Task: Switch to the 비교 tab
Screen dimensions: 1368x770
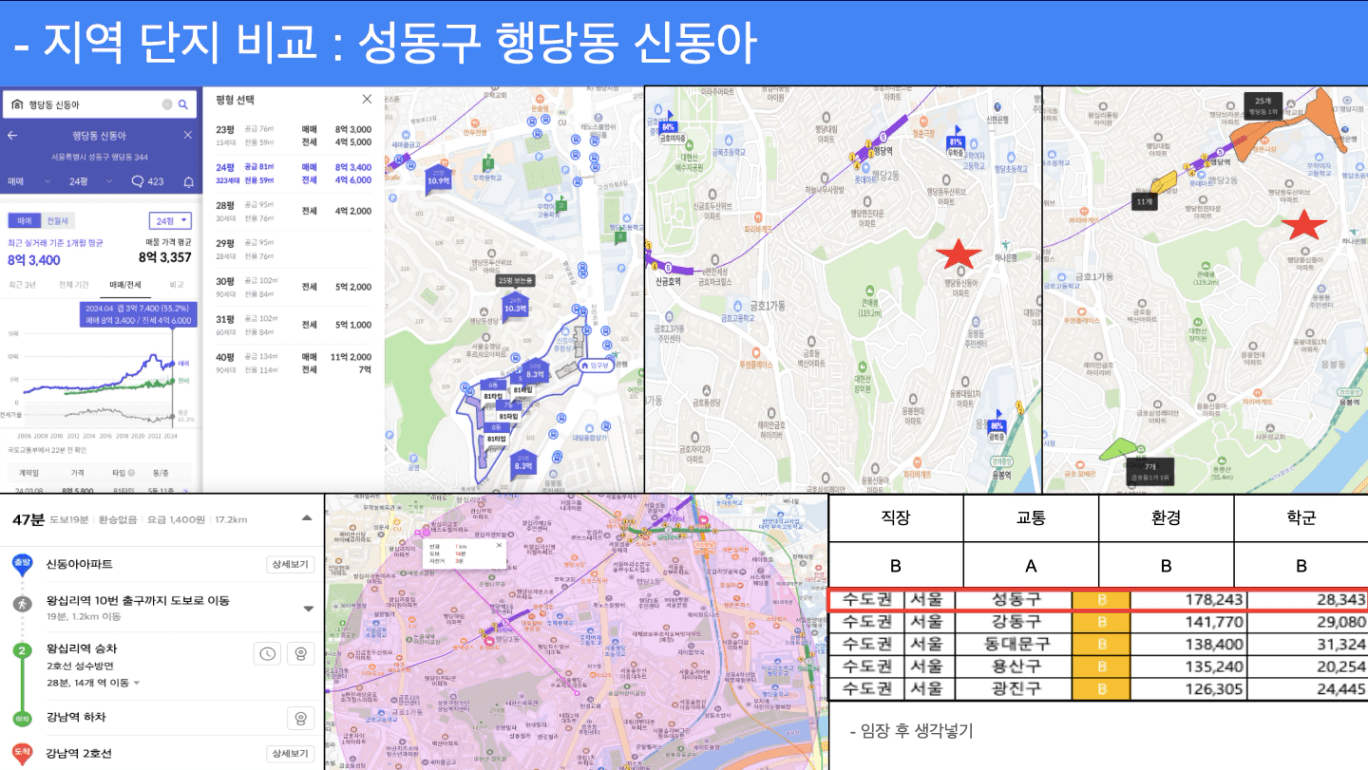Action: (176, 284)
